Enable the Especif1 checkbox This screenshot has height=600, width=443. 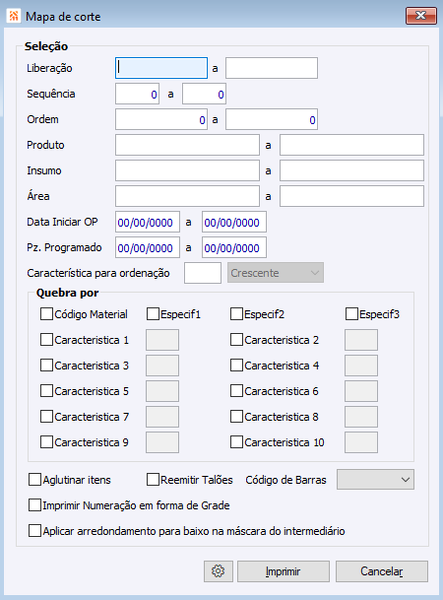[x=153, y=314]
